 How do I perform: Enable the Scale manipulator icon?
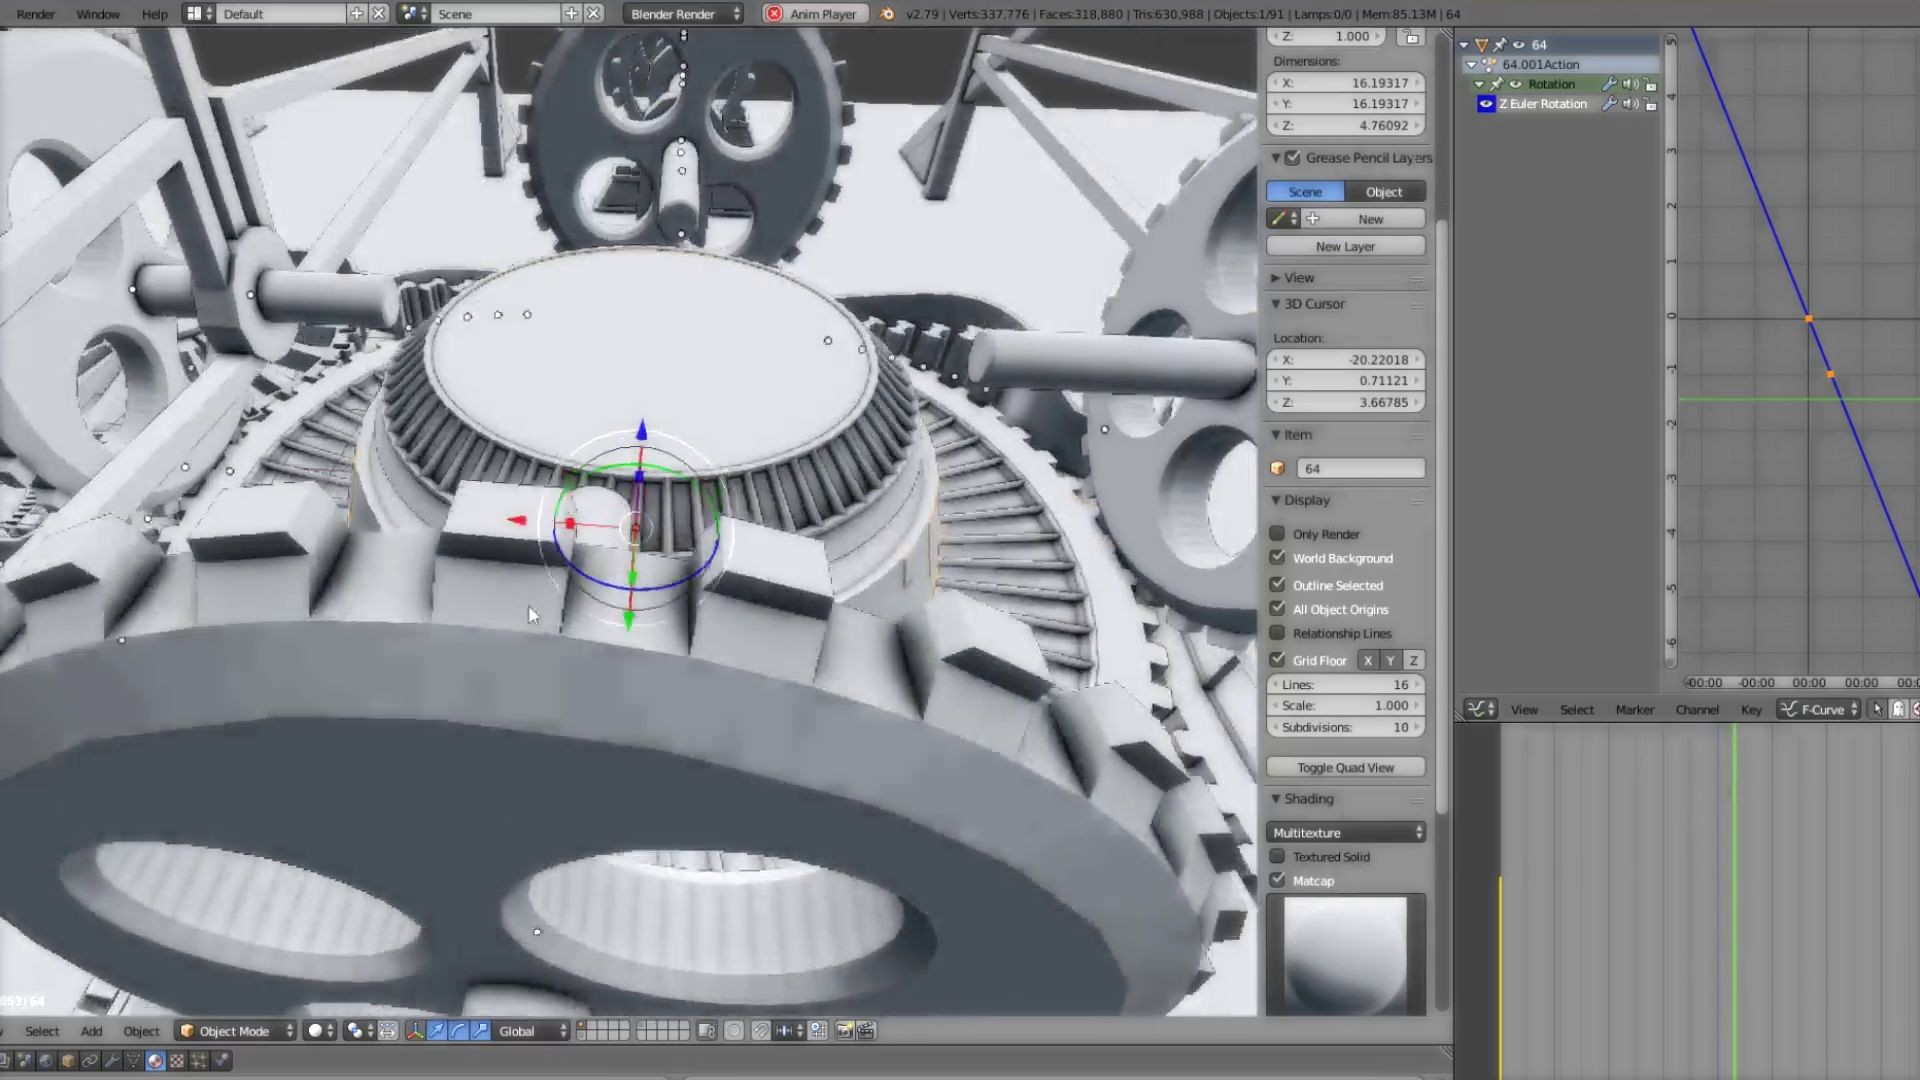point(481,1030)
